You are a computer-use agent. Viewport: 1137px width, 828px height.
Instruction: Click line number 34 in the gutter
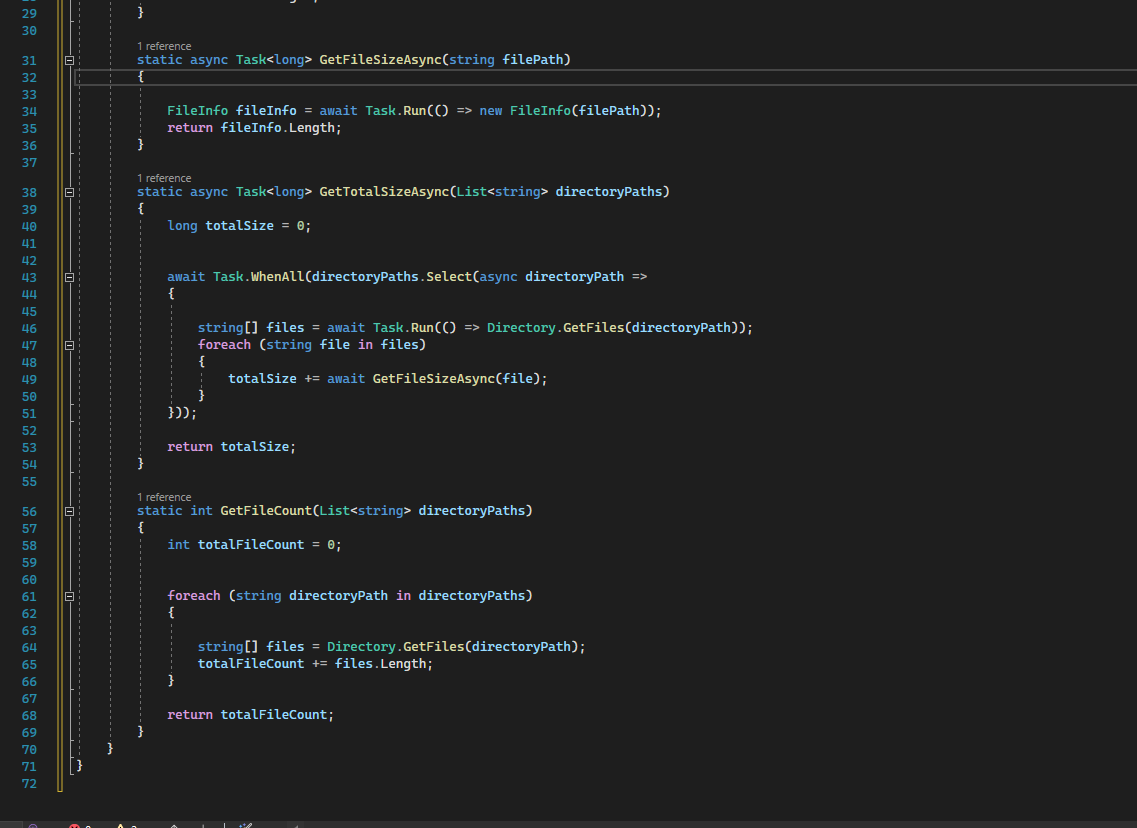[x=29, y=112]
